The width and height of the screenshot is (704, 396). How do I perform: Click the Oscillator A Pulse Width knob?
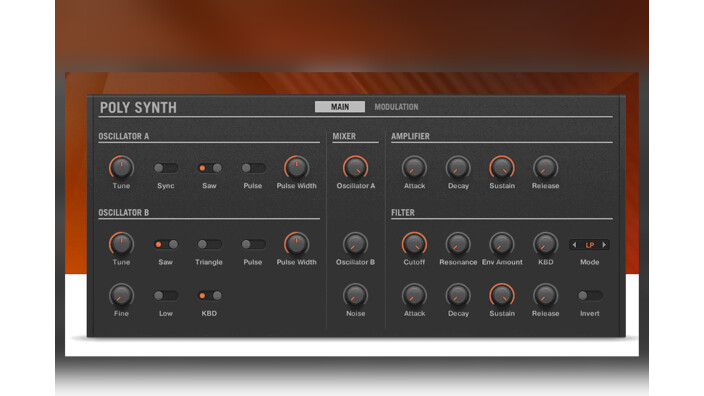[296, 168]
